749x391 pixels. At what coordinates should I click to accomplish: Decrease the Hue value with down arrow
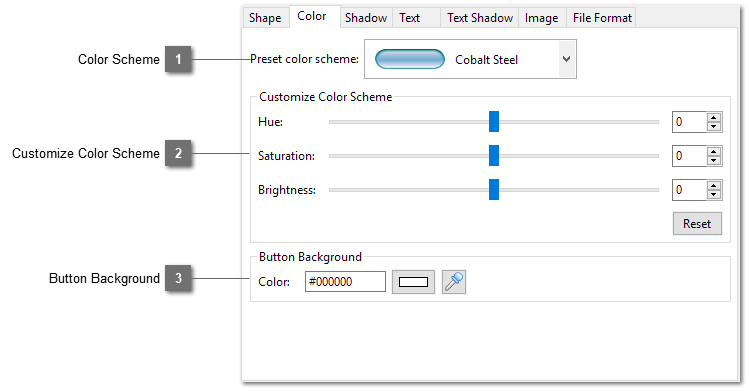click(x=714, y=127)
